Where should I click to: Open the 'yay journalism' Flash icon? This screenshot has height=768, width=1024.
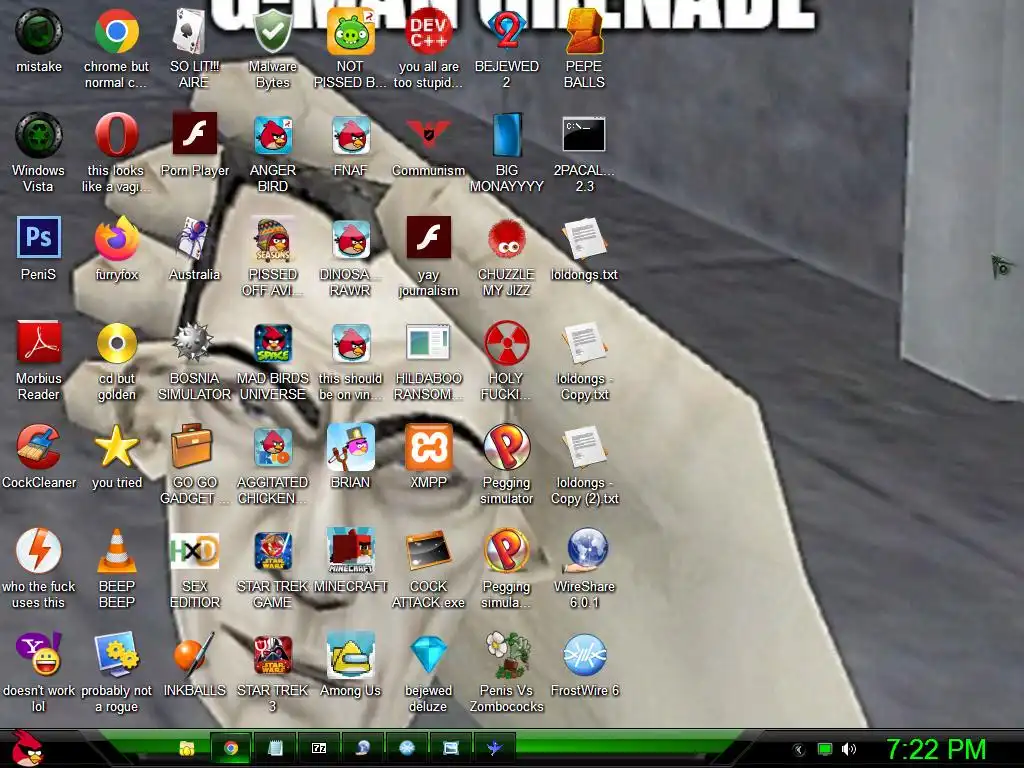(428, 239)
